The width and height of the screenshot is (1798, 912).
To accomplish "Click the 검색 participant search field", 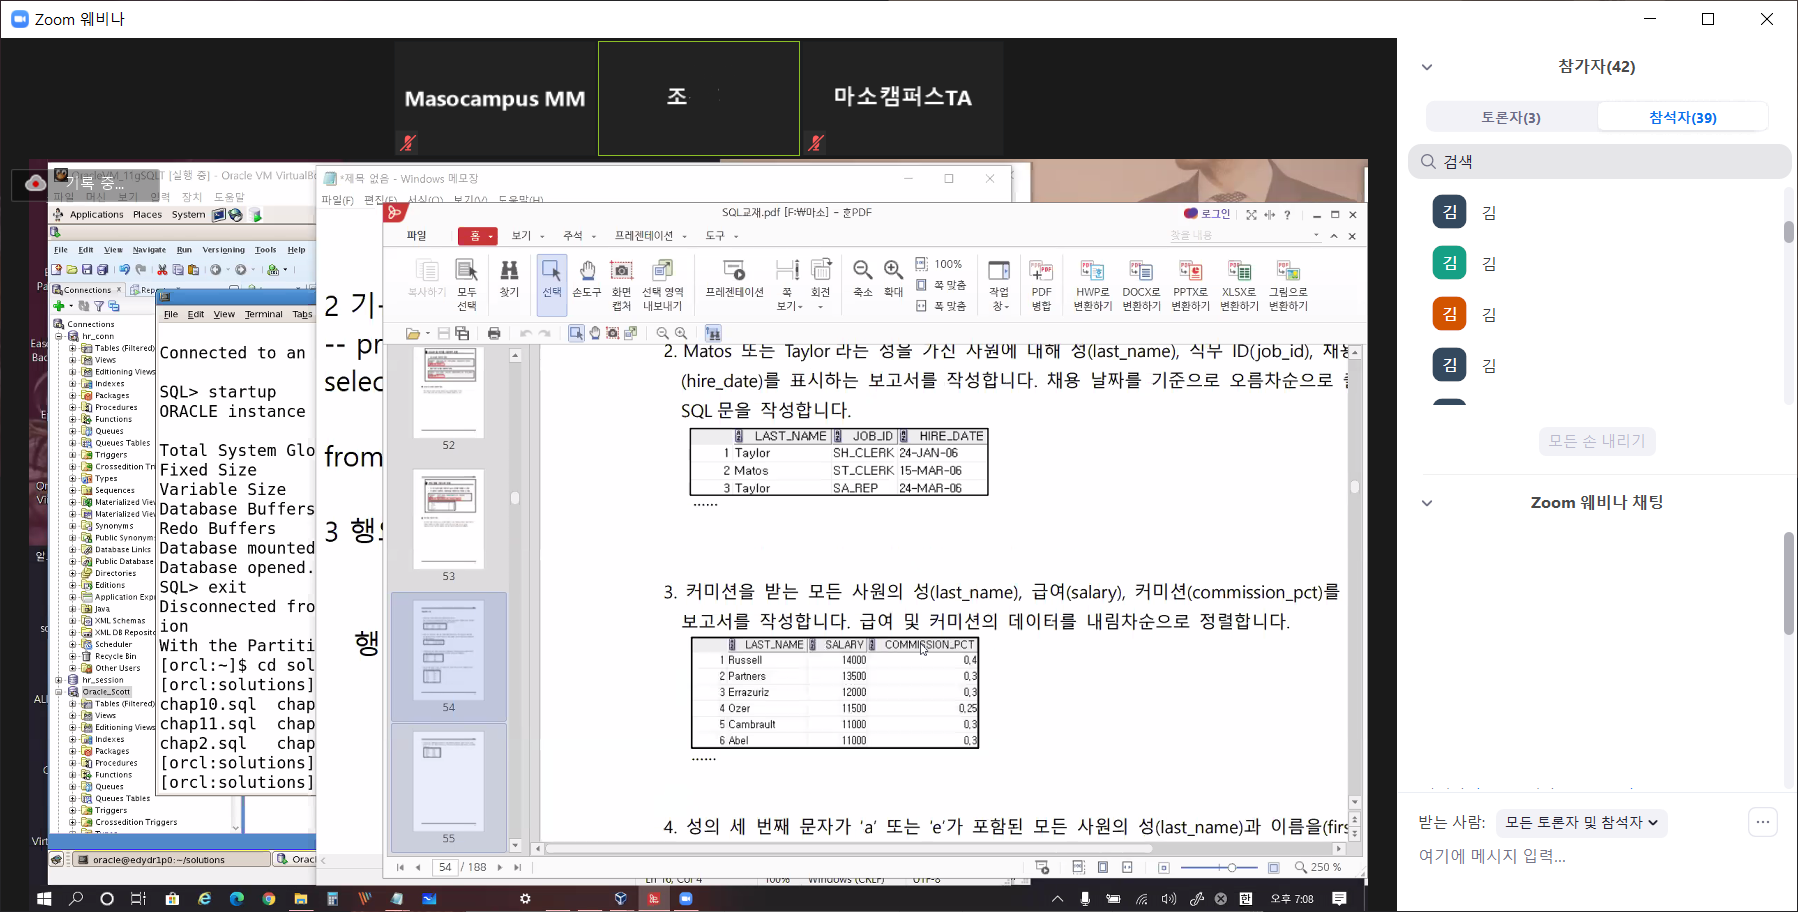I will pos(1600,162).
